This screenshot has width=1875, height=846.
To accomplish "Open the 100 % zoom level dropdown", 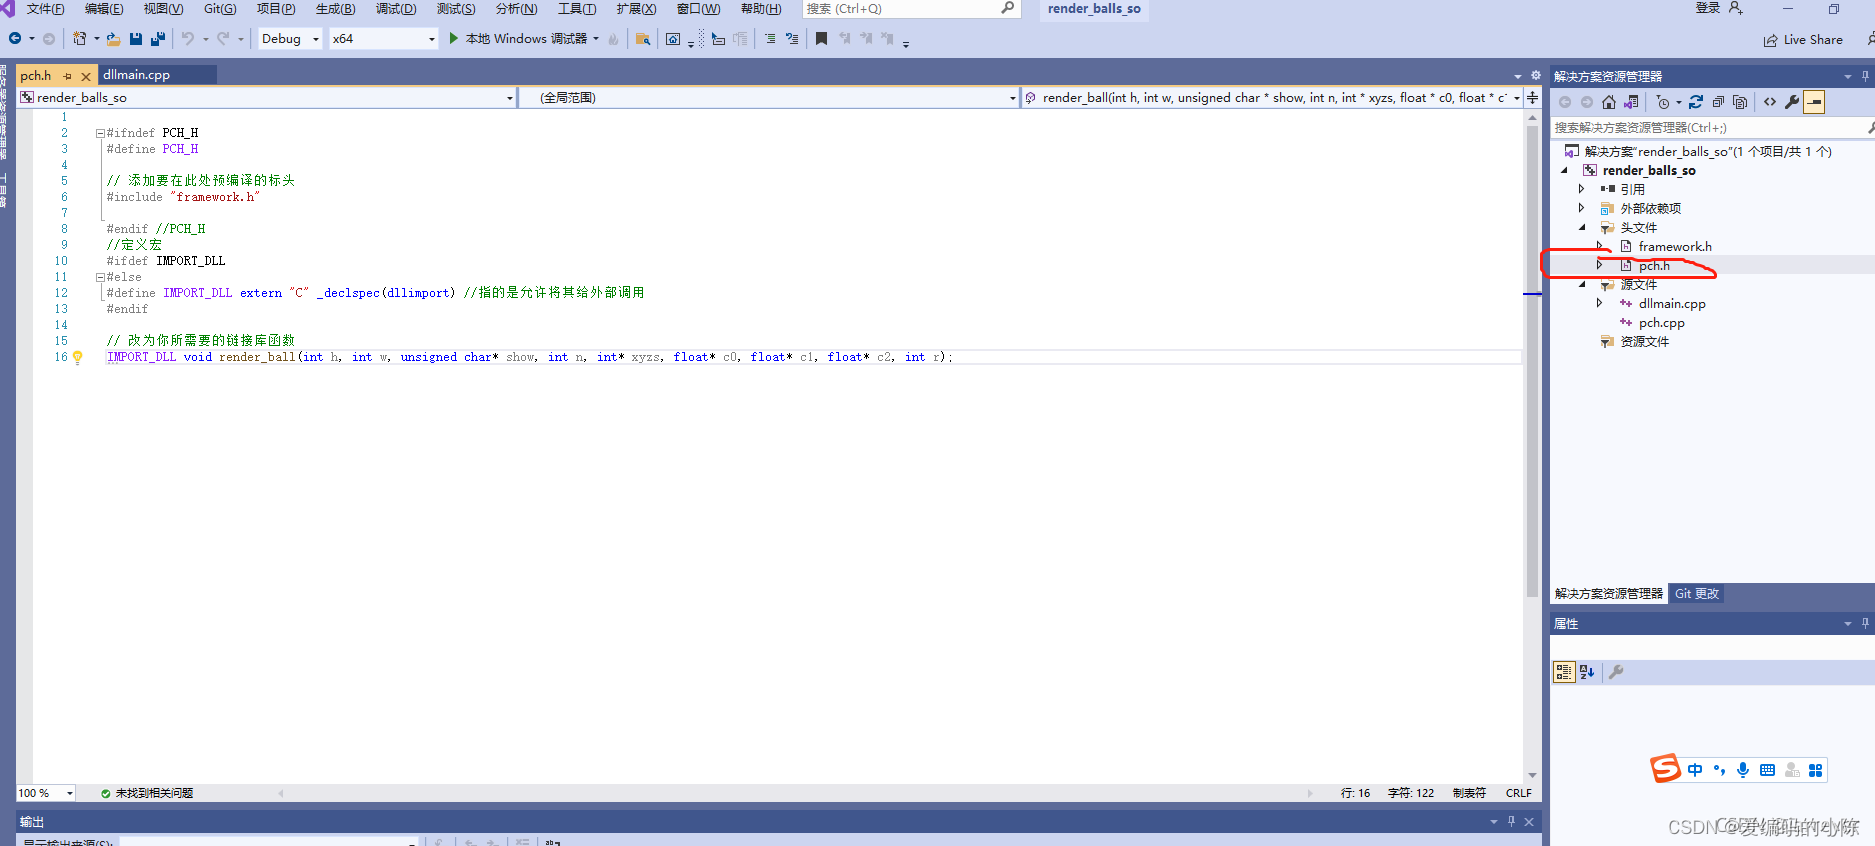I will tap(46, 793).
